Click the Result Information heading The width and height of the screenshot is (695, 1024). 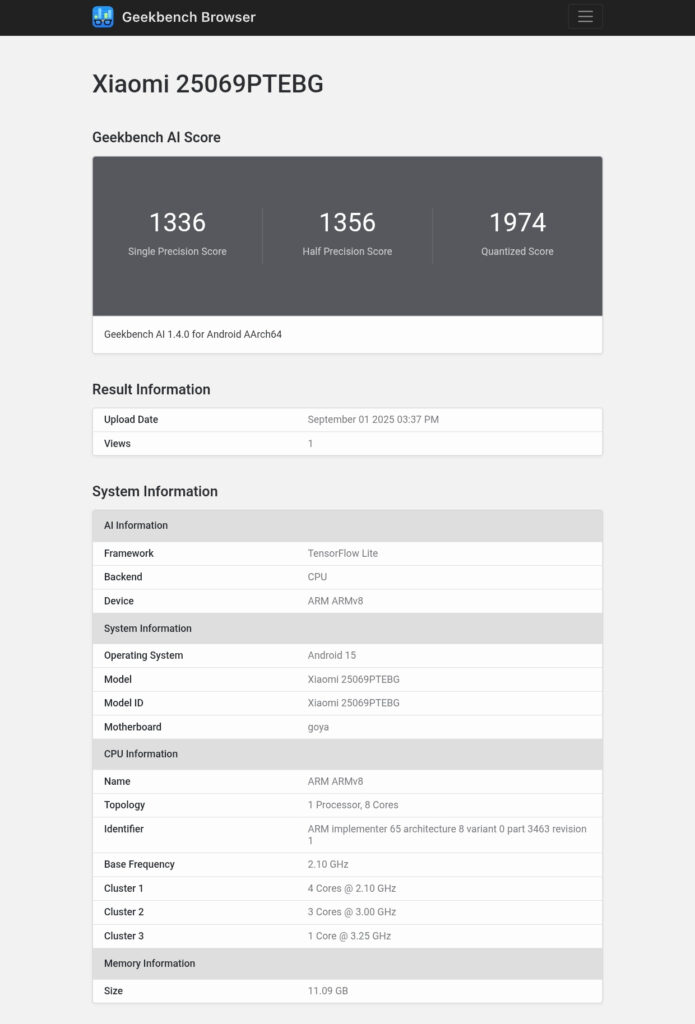[x=153, y=389]
